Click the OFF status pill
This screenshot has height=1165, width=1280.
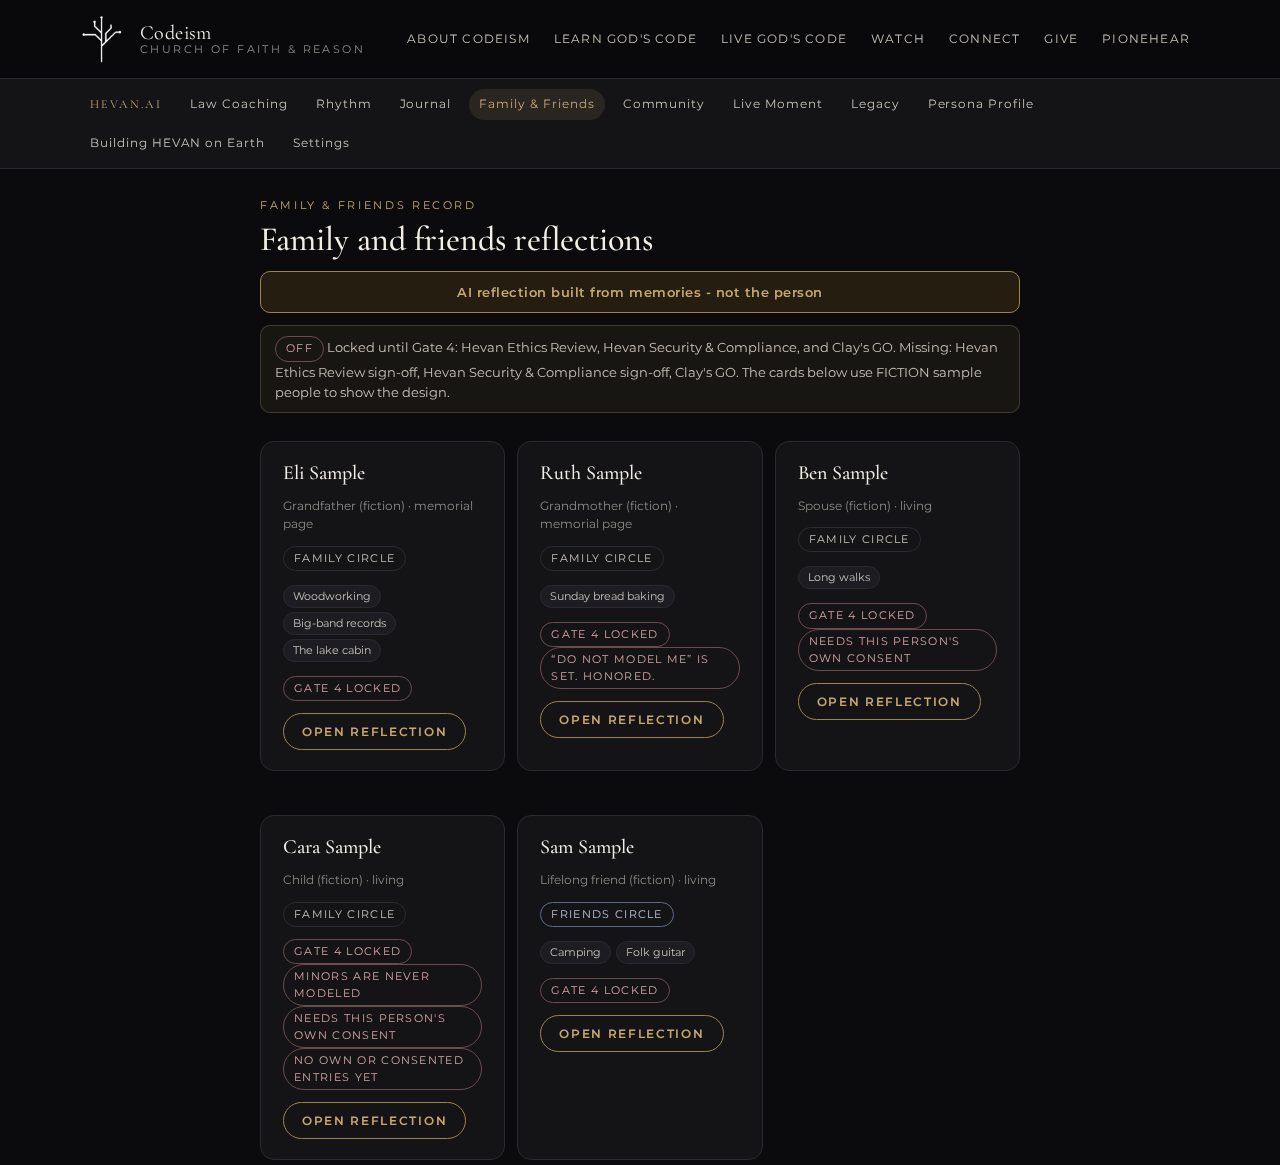[299, 348]
